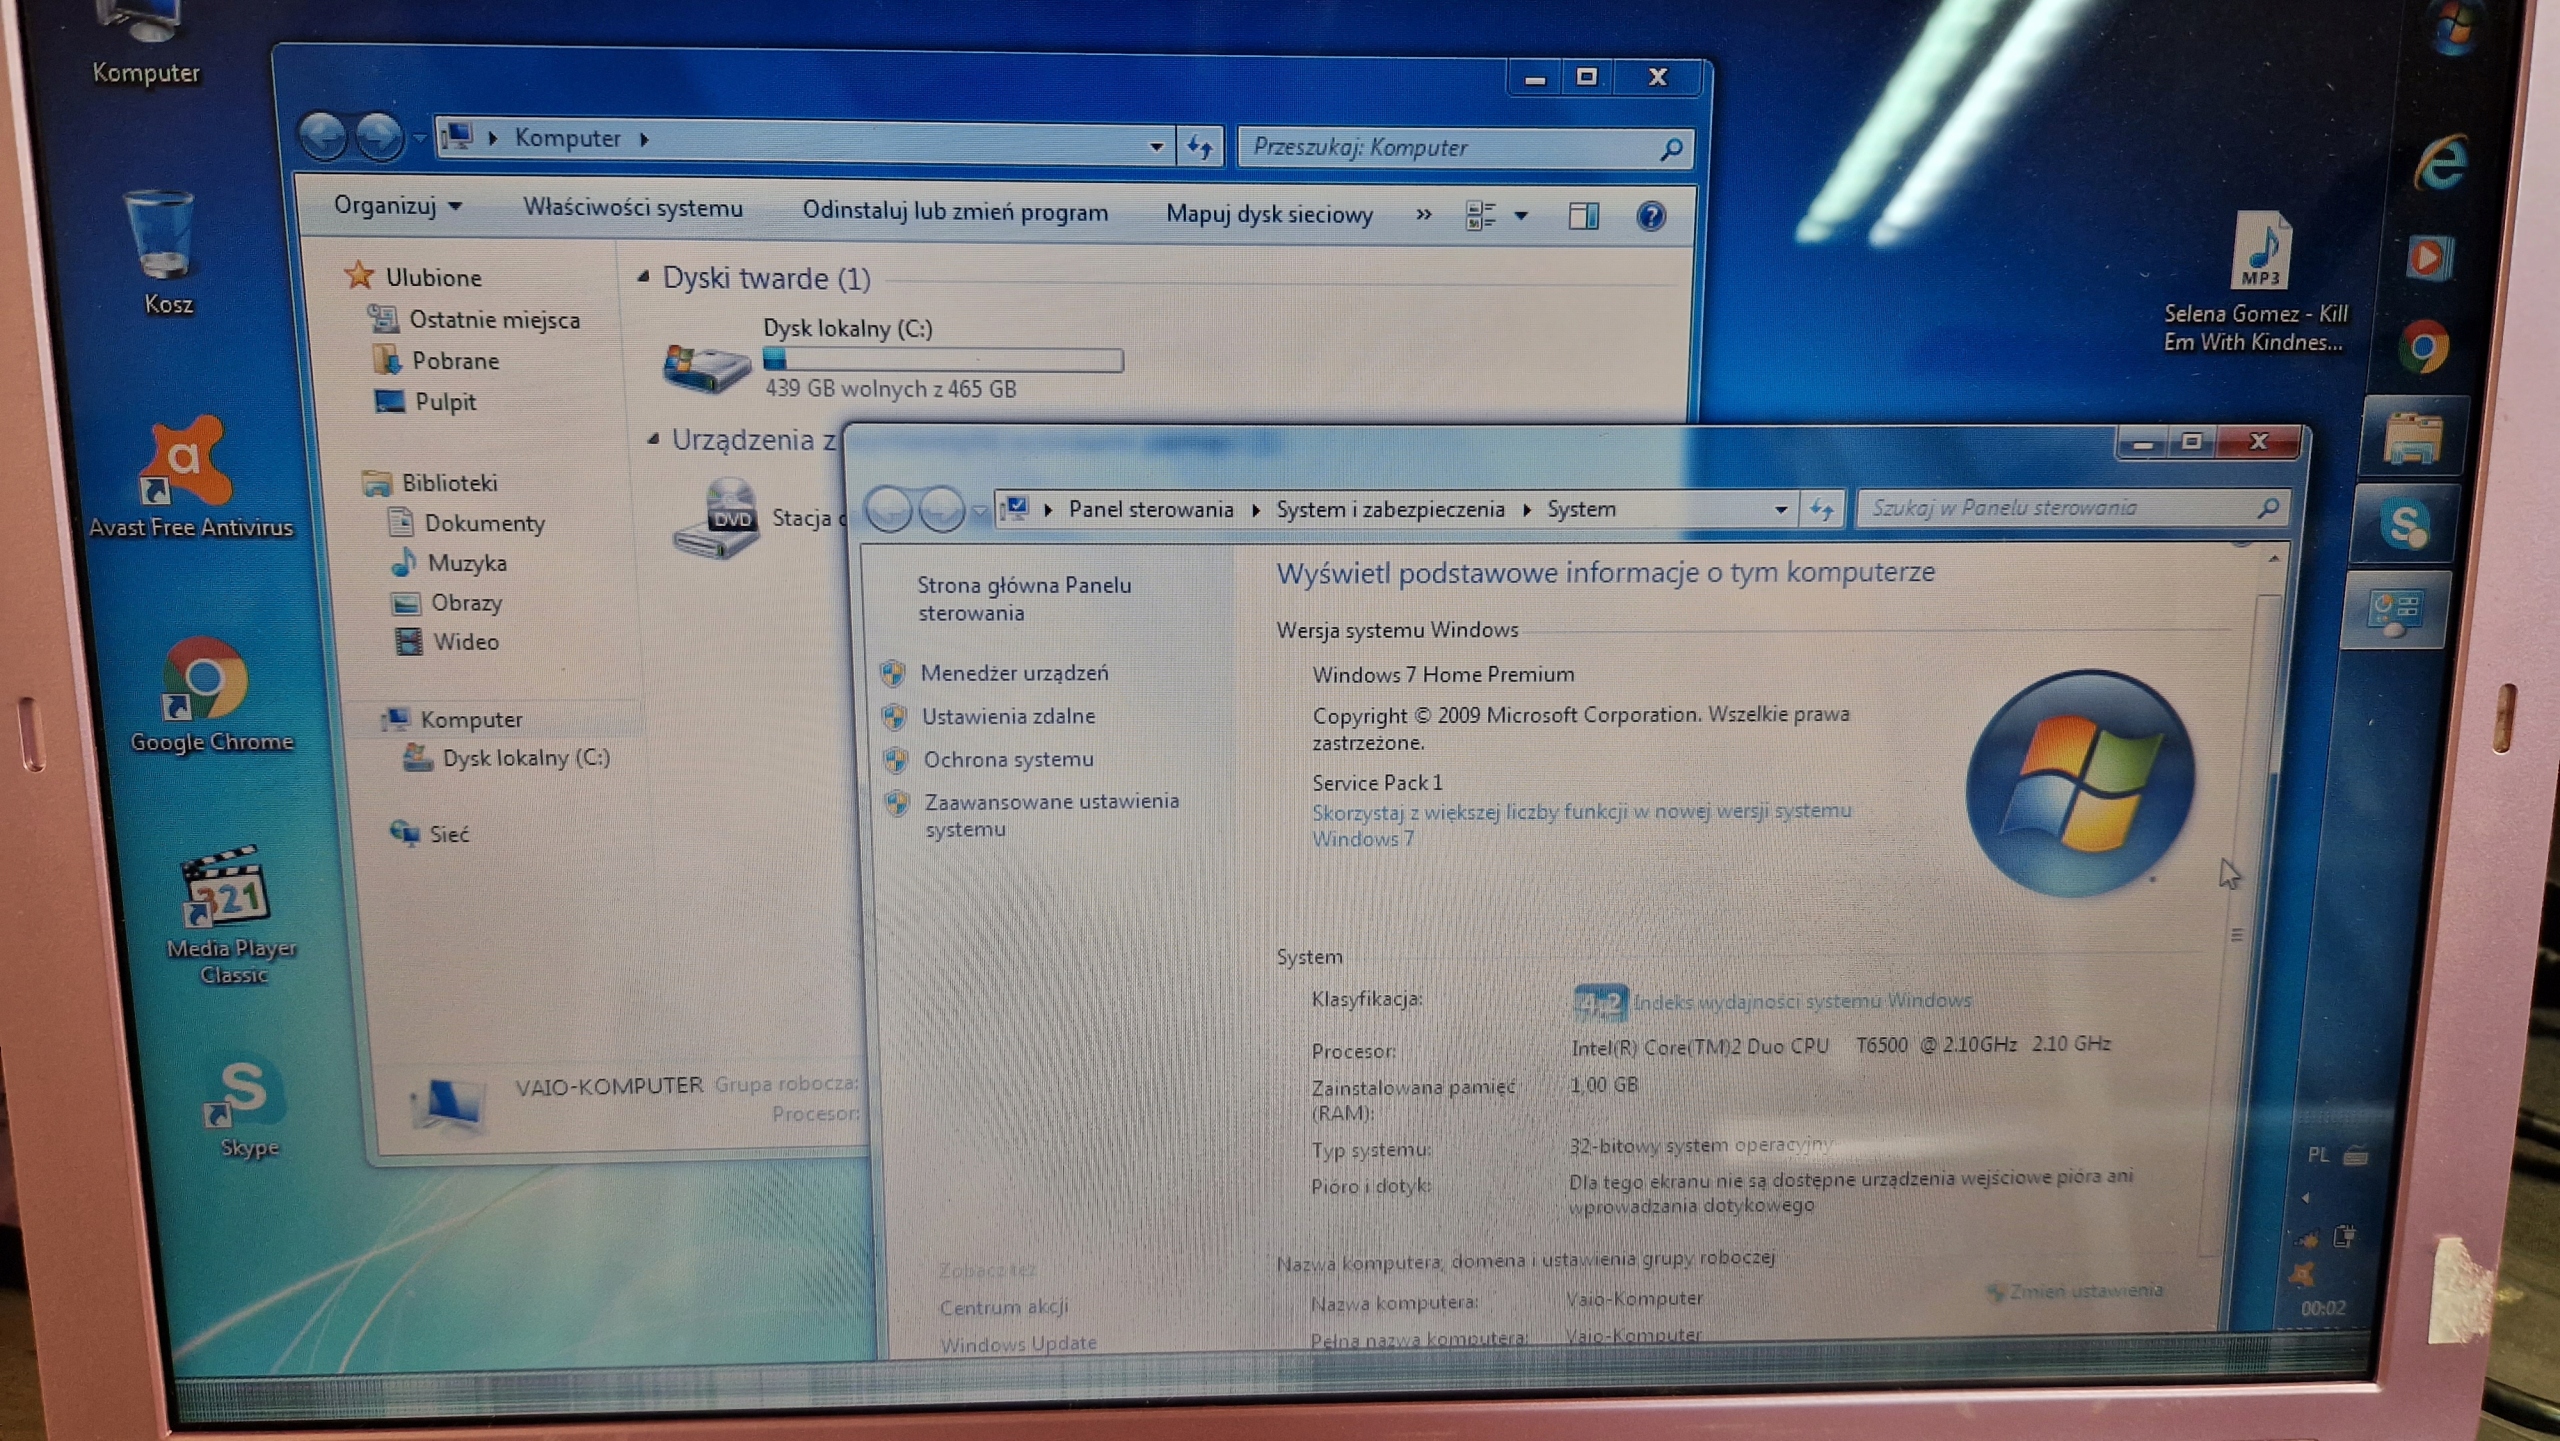Click the Selena Gomez MP3 file
The width and height of the screenshot is (2560, 1441).
tap(2258, 252)
